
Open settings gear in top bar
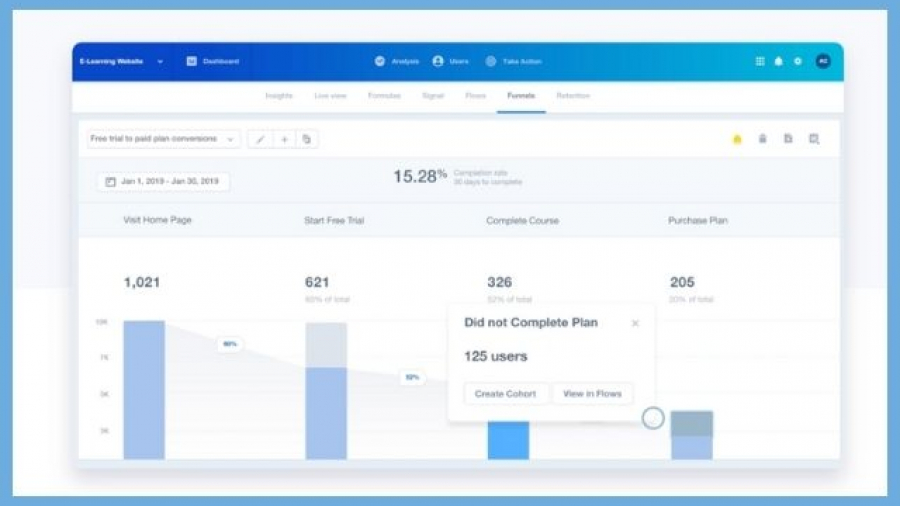pyautogui.click(x=797, y=61)
